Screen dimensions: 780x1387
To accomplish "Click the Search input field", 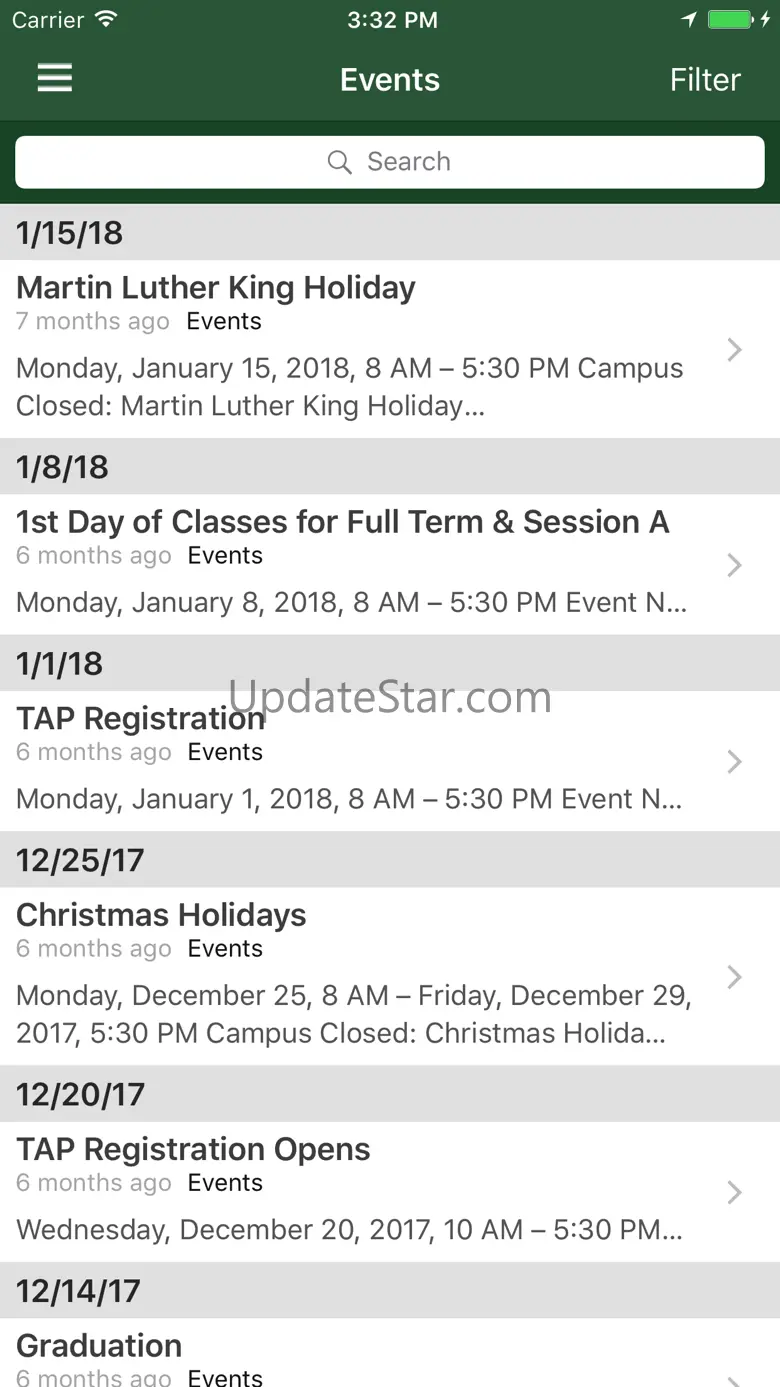I will click(390, 162).
